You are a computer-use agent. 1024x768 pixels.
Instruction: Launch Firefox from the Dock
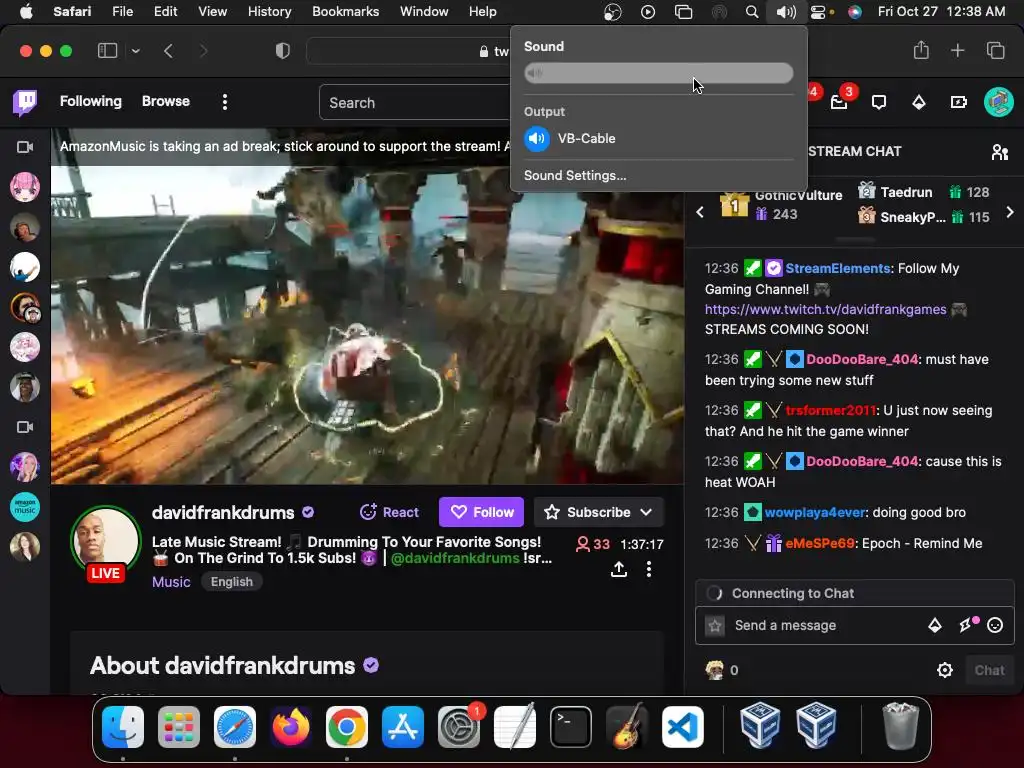(x=291, y=727)
